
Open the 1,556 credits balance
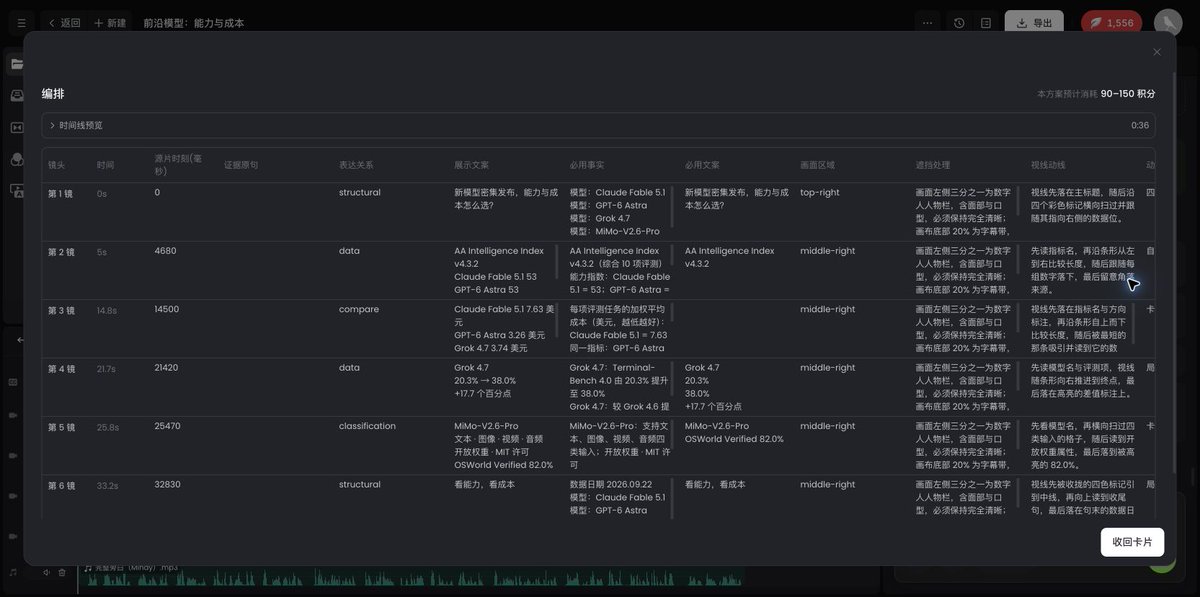tap(1111, 23)
